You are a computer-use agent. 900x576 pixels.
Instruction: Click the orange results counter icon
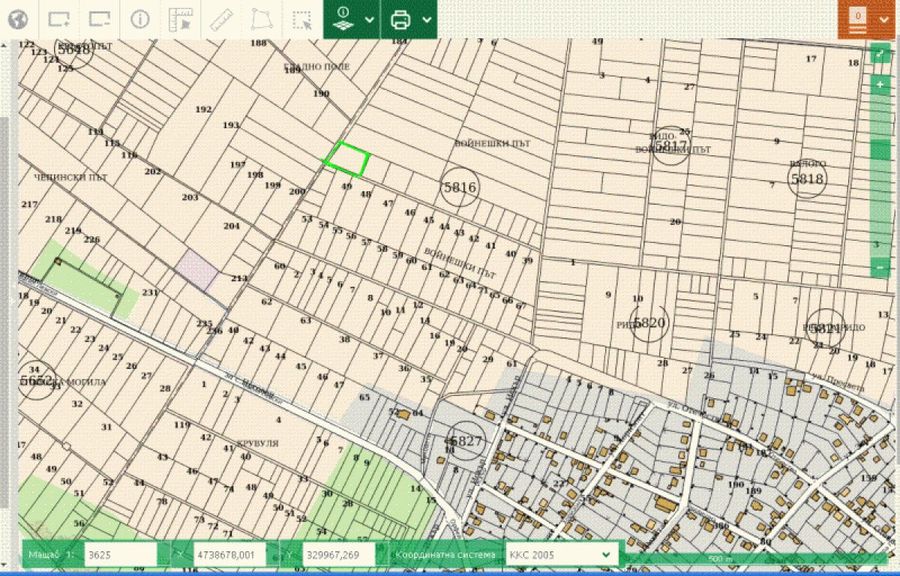[x=858, y=19]
